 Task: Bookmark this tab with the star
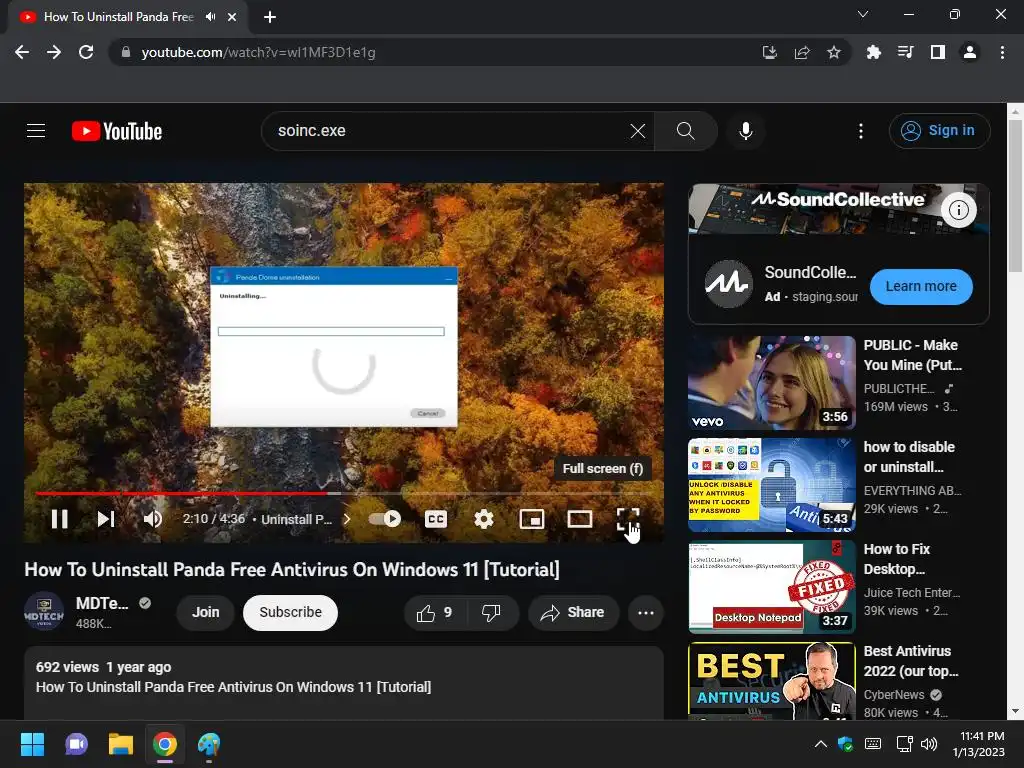point(834,52)
